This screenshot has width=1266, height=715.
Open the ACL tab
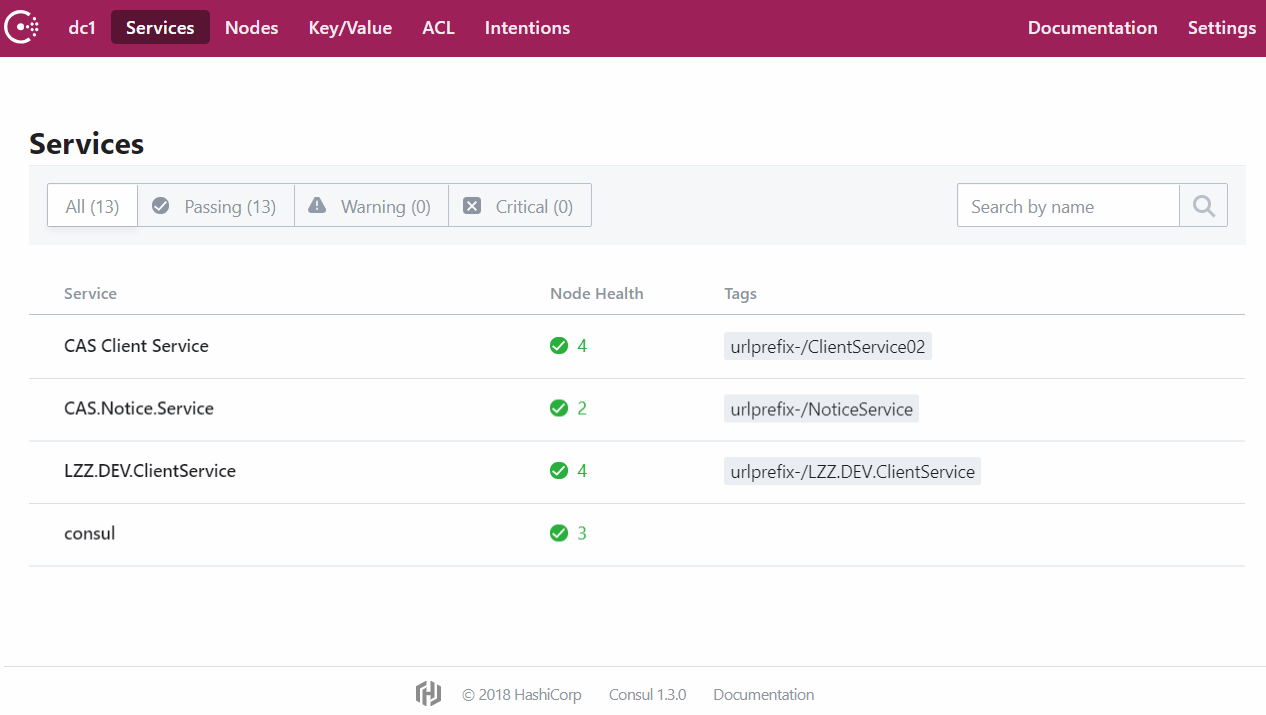438,28
